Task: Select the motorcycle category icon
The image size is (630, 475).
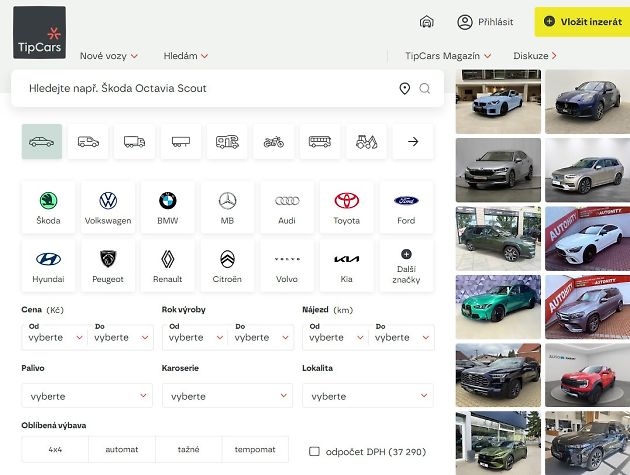Action: click(x=274, y=141)
